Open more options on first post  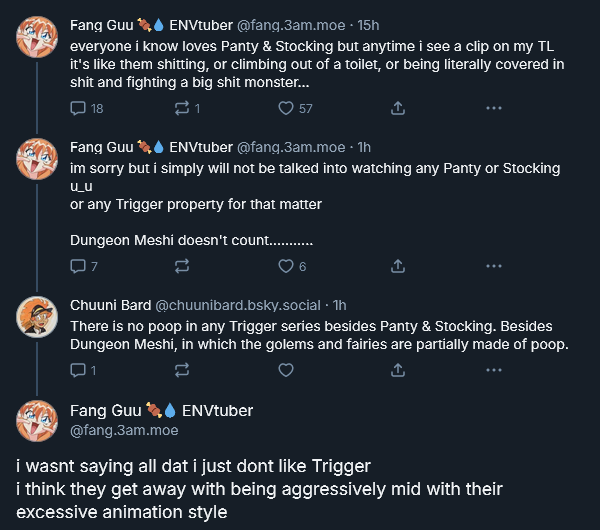click(x=493, y=108)
